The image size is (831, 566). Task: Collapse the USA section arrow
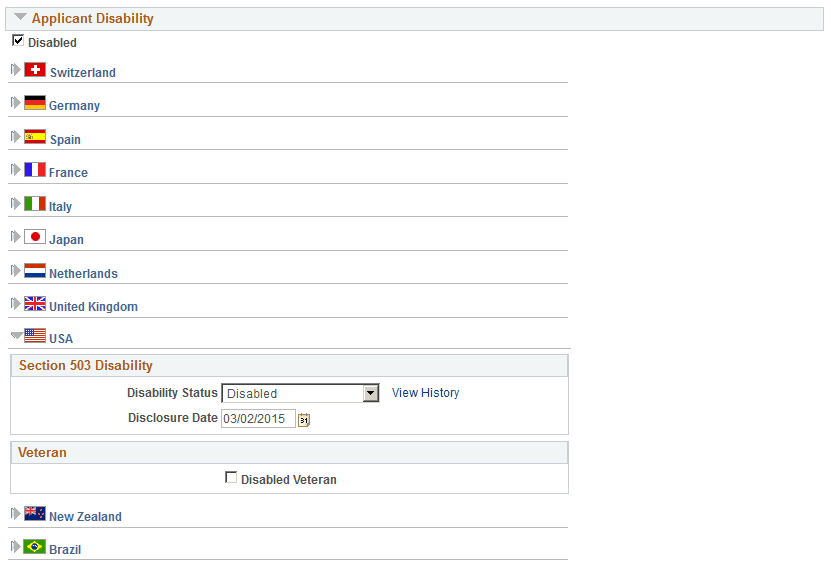[x=16, y=335]
